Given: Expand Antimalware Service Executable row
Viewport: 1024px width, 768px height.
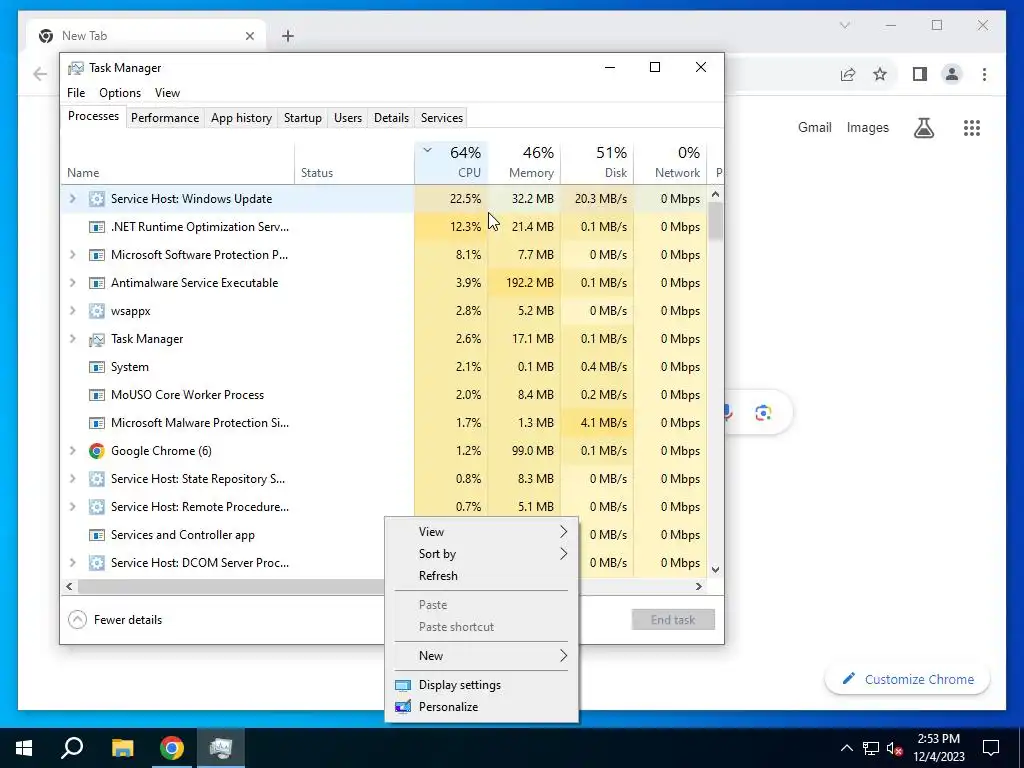Looking at the screenshot, I should 72,283.
